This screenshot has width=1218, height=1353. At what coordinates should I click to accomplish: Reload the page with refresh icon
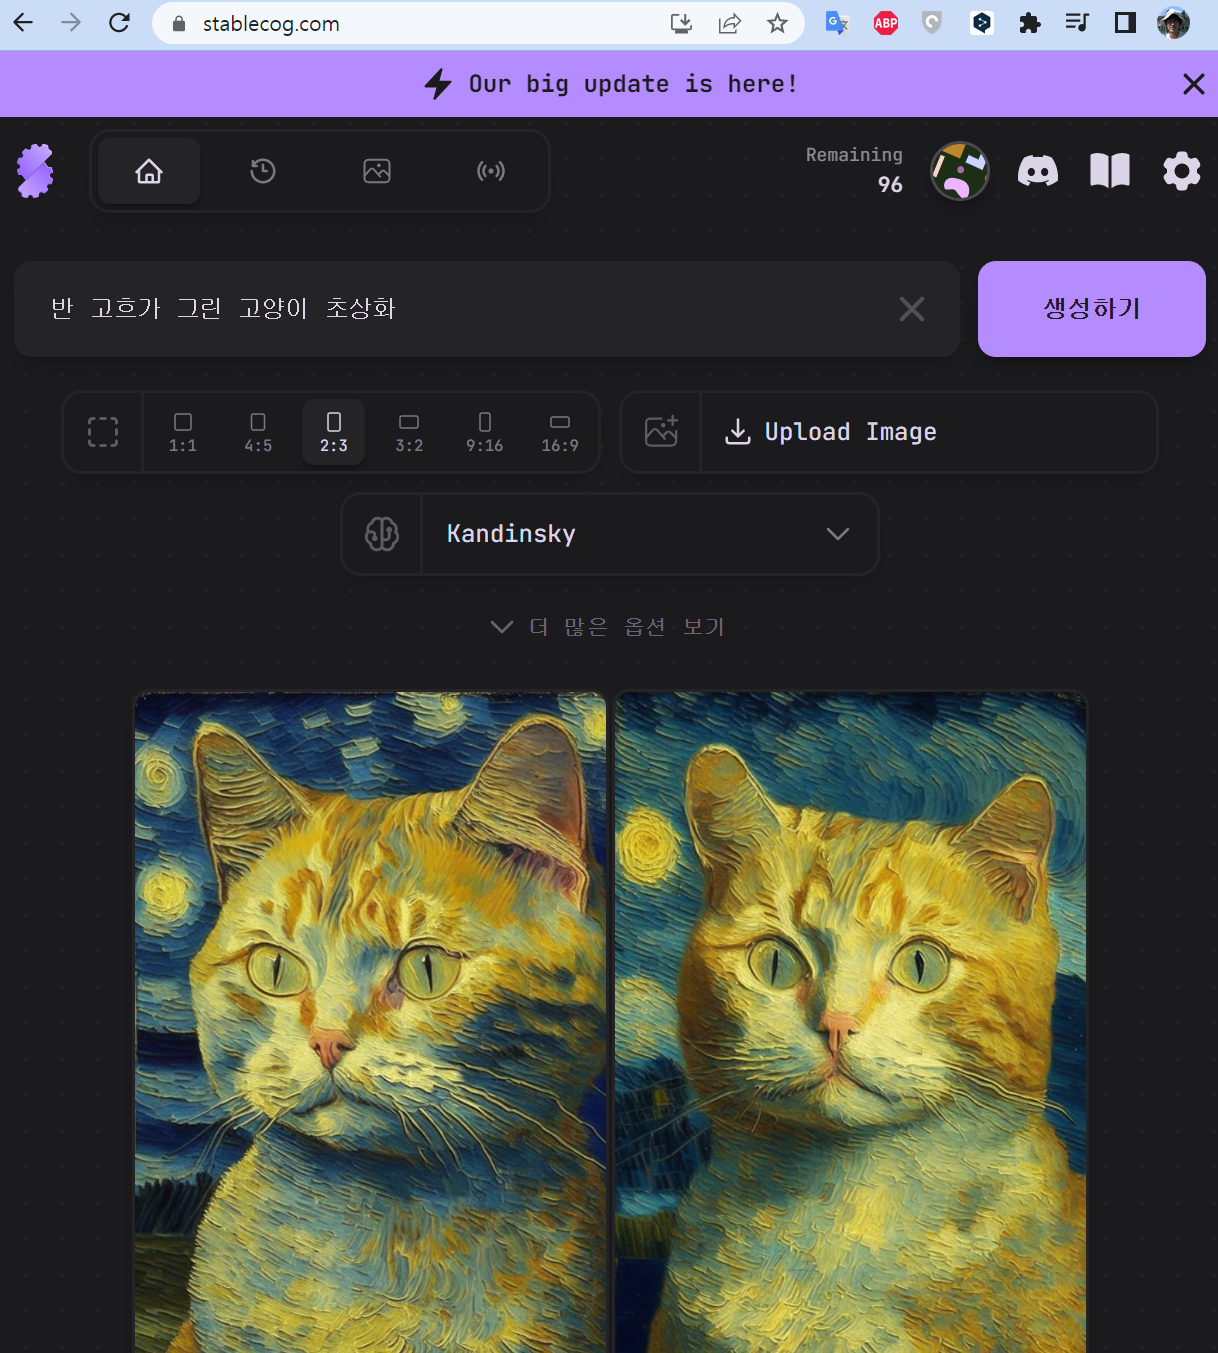(119, 23)
